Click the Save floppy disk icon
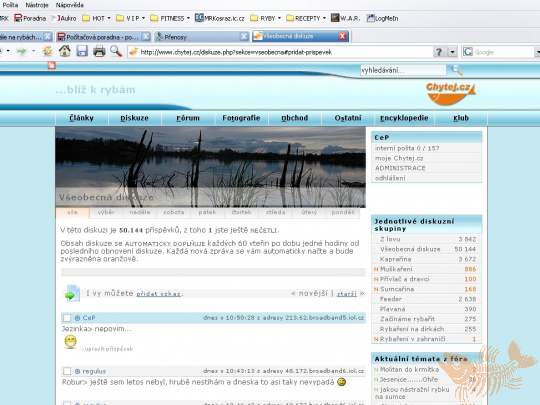 tap(82, 52)
